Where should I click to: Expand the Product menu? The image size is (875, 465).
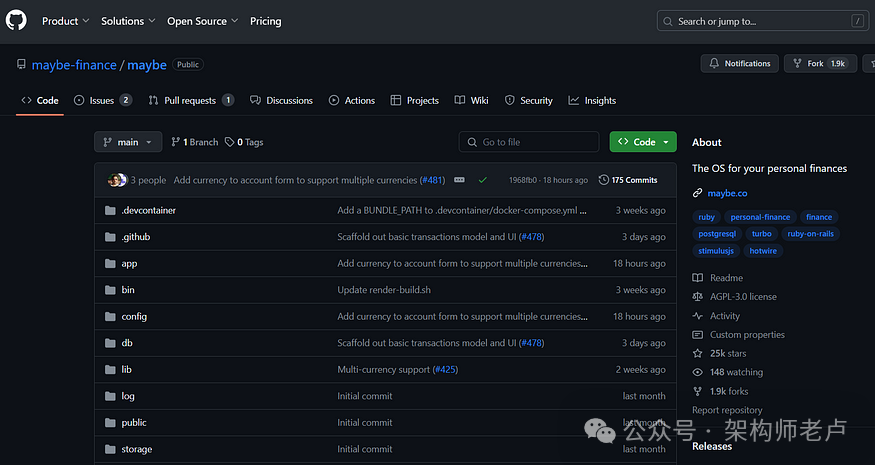pos(65,21)
